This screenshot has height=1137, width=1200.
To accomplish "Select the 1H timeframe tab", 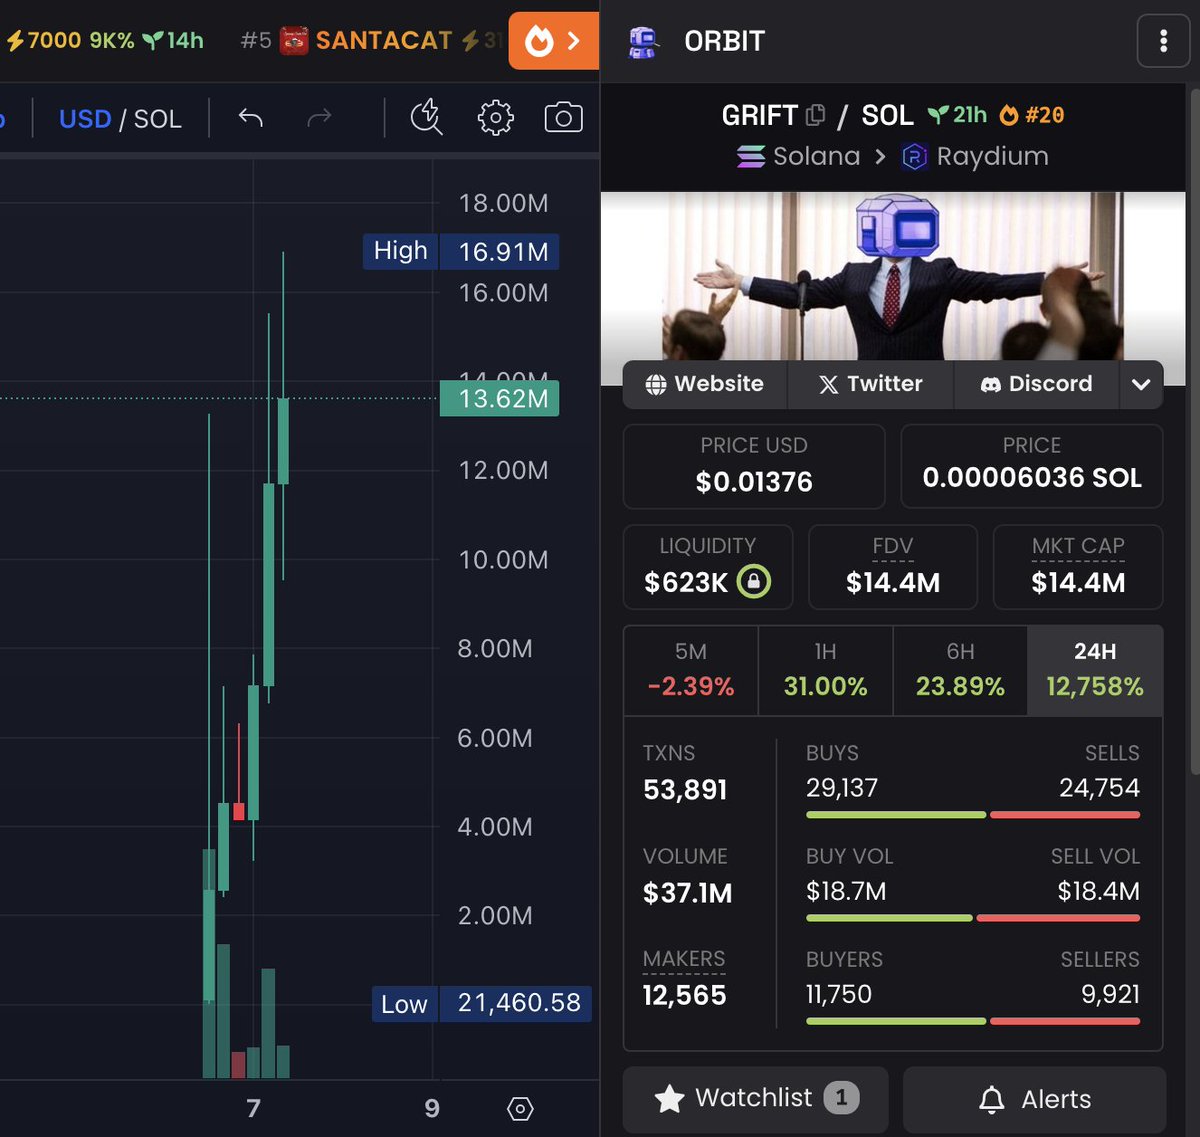I will (825, 670).
